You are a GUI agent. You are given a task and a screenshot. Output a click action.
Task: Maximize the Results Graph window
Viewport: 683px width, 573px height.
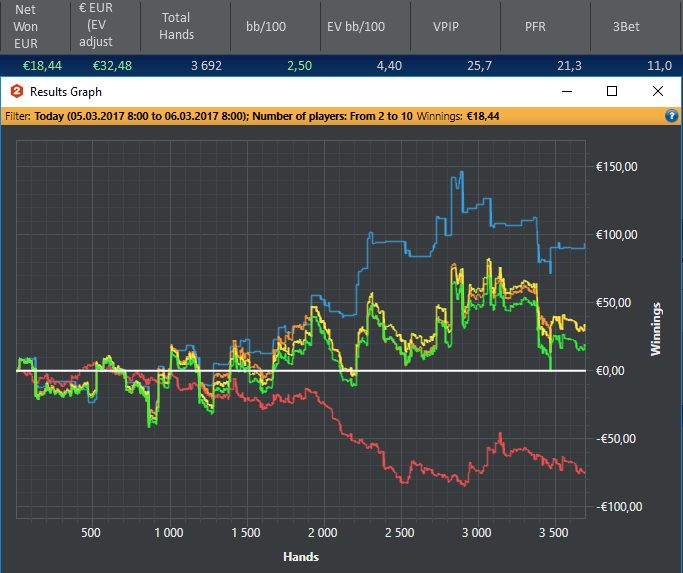[x=612, y=91]
